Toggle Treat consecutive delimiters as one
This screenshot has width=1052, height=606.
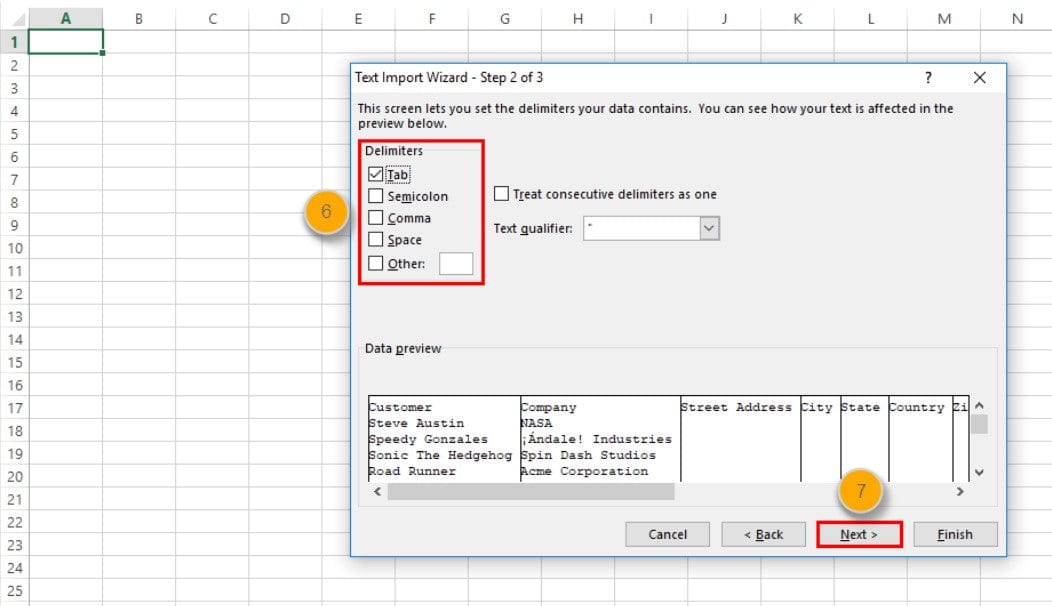point(502,194)
